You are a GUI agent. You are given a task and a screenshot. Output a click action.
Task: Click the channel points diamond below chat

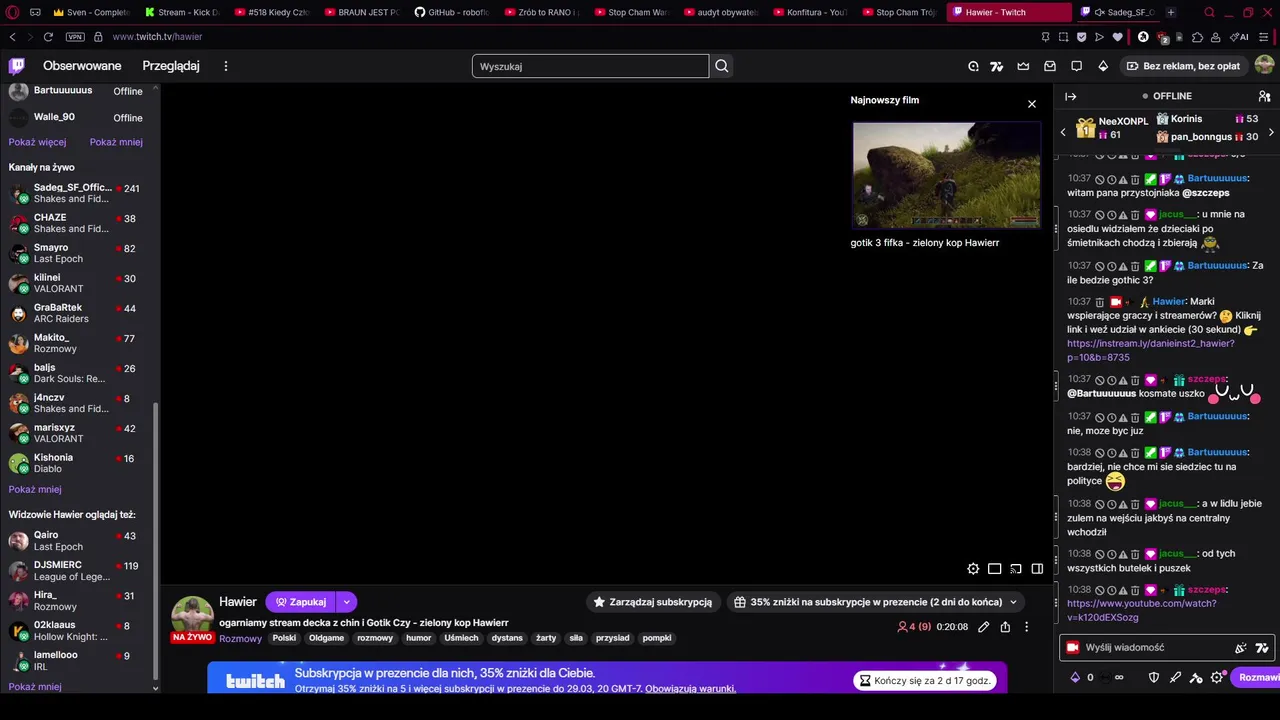(1075, 677)
